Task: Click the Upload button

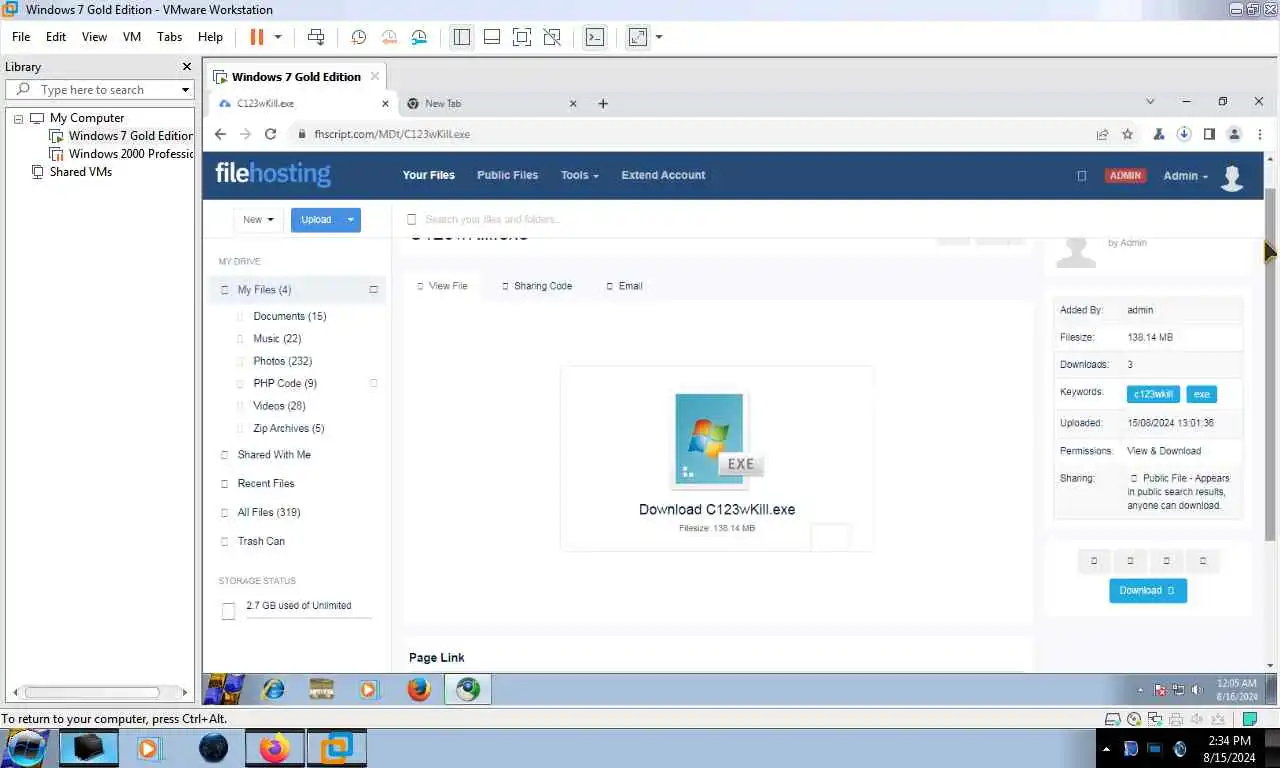Action: click(316, 220)
